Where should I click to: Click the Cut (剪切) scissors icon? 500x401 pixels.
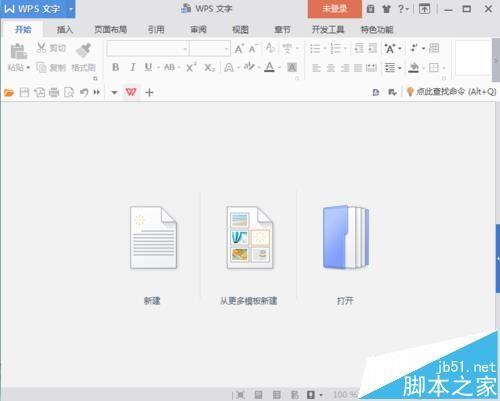(41, 48)
